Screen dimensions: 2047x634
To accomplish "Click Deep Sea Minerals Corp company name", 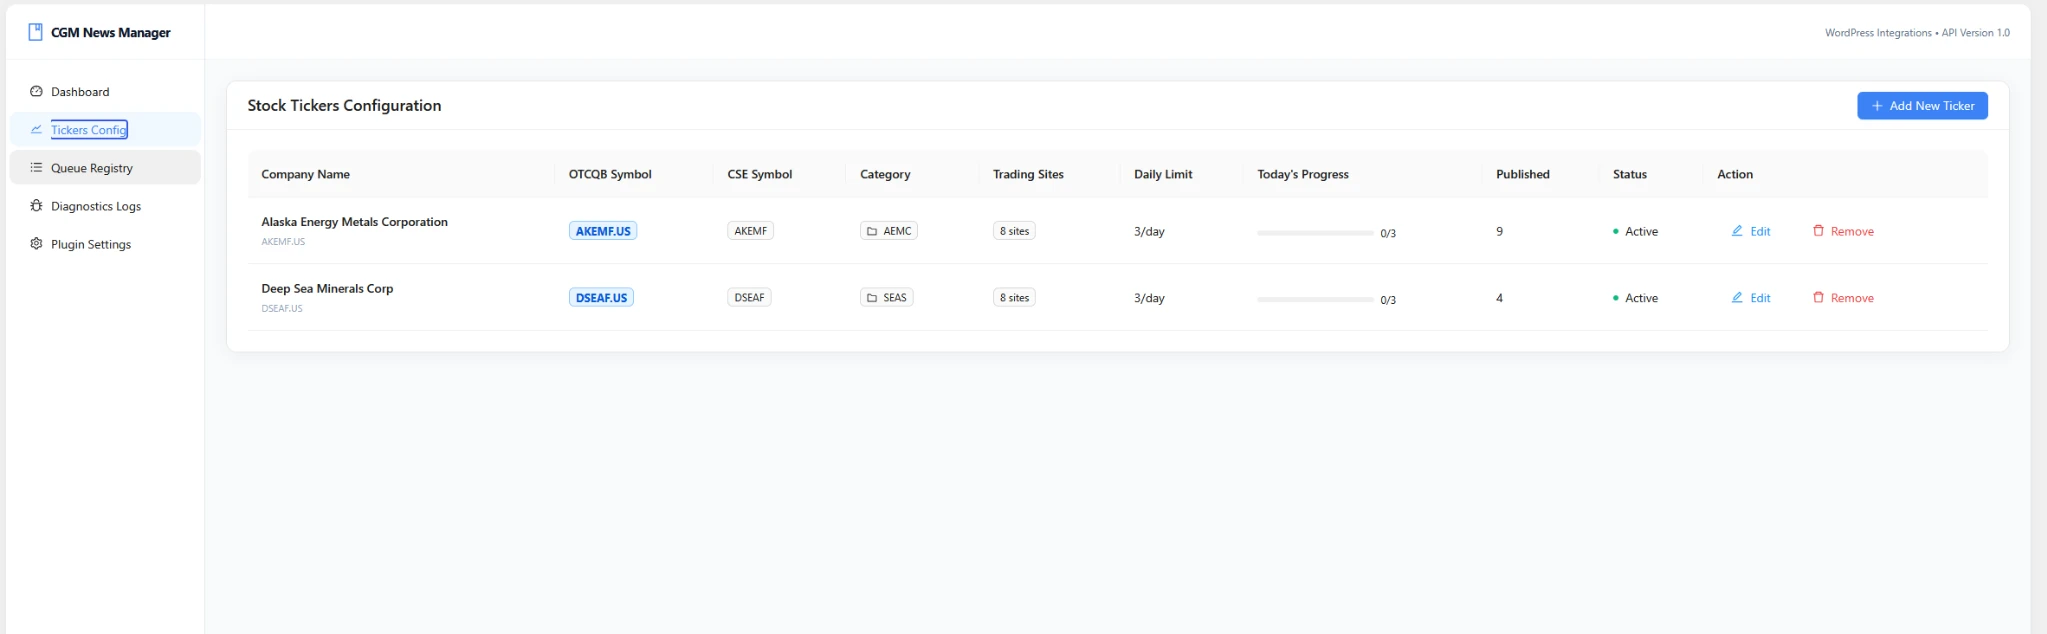I will click(x=327, y=288).
